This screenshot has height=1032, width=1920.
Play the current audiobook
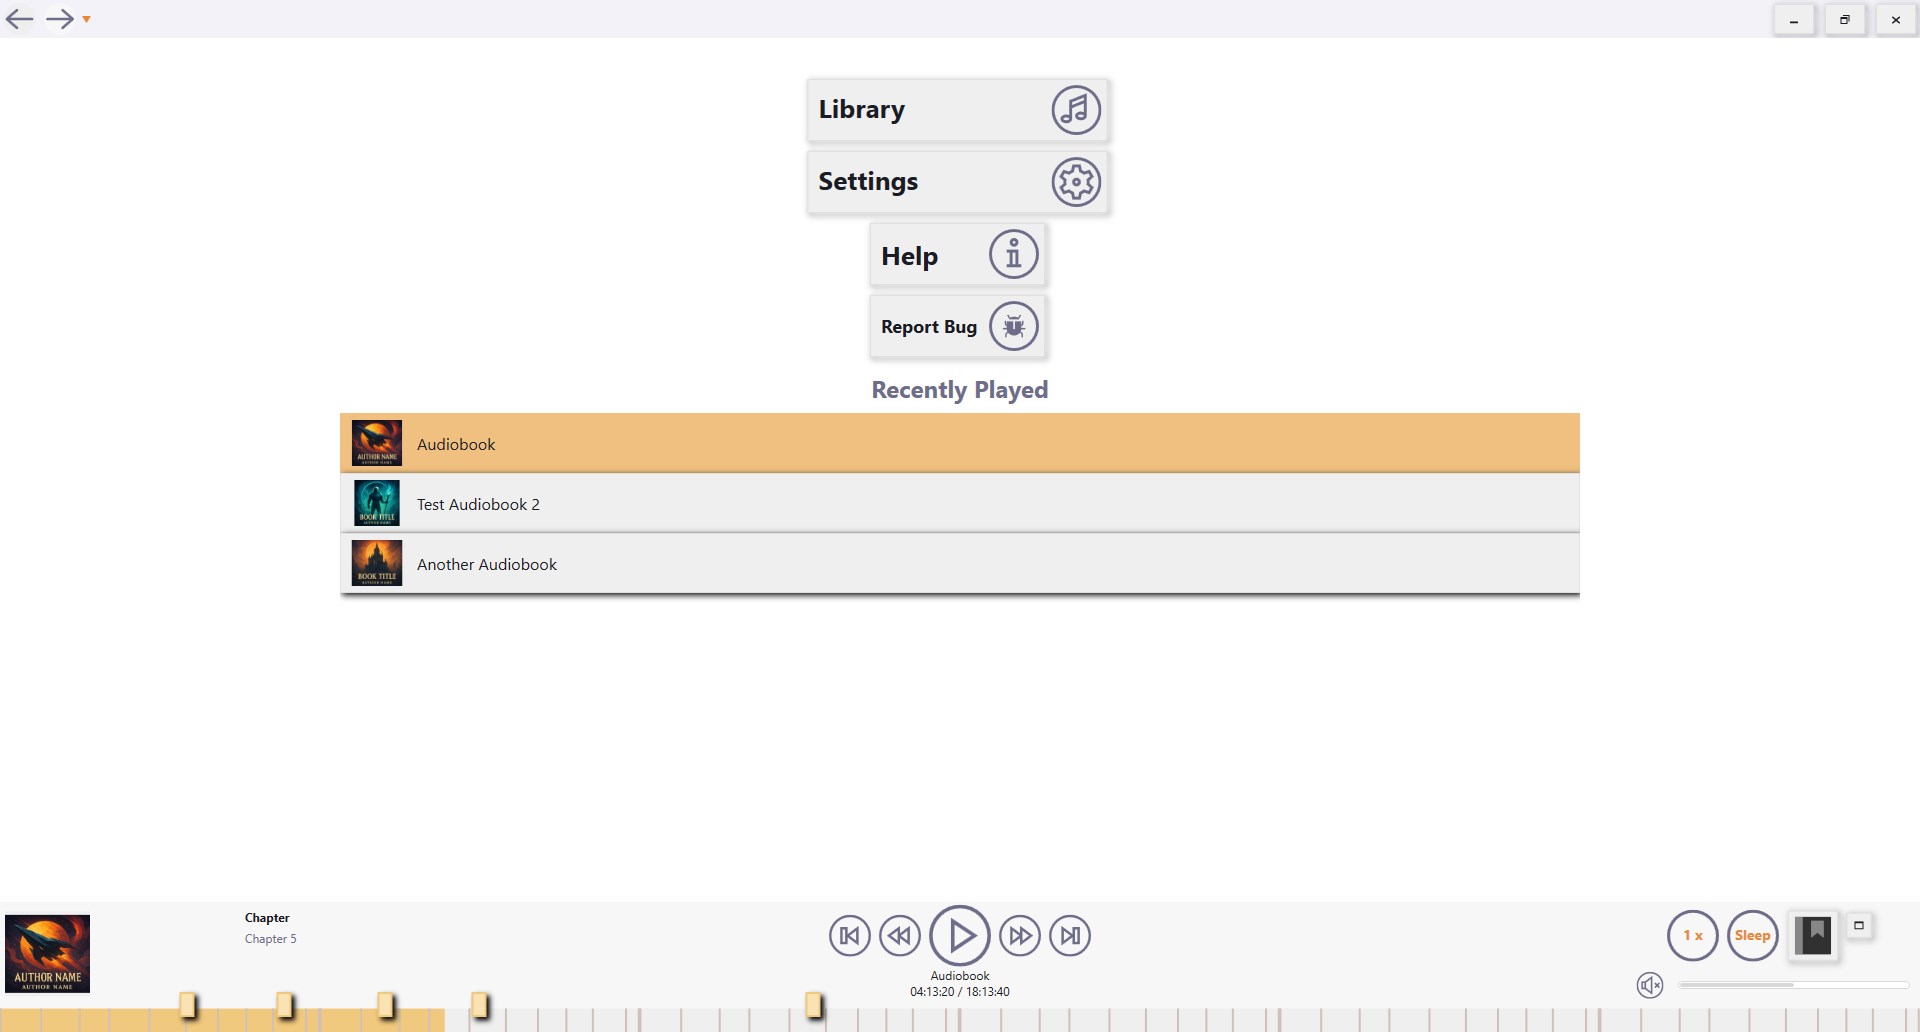tap(960, 935)
